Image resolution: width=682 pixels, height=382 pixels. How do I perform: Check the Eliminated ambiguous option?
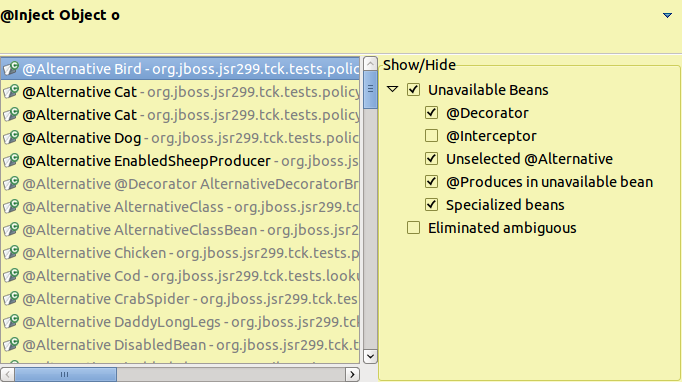[x=413, y=228]
